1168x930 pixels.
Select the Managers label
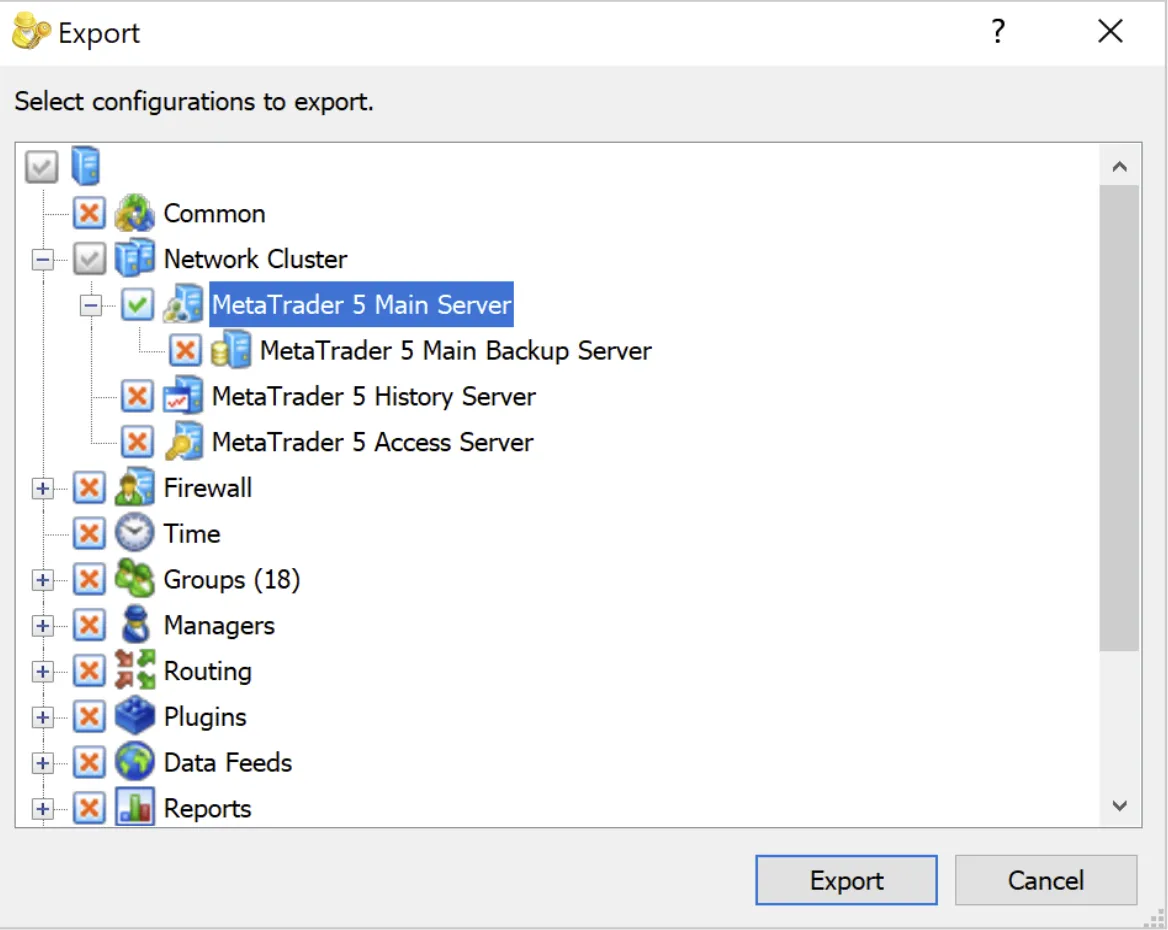click(219, 626)
